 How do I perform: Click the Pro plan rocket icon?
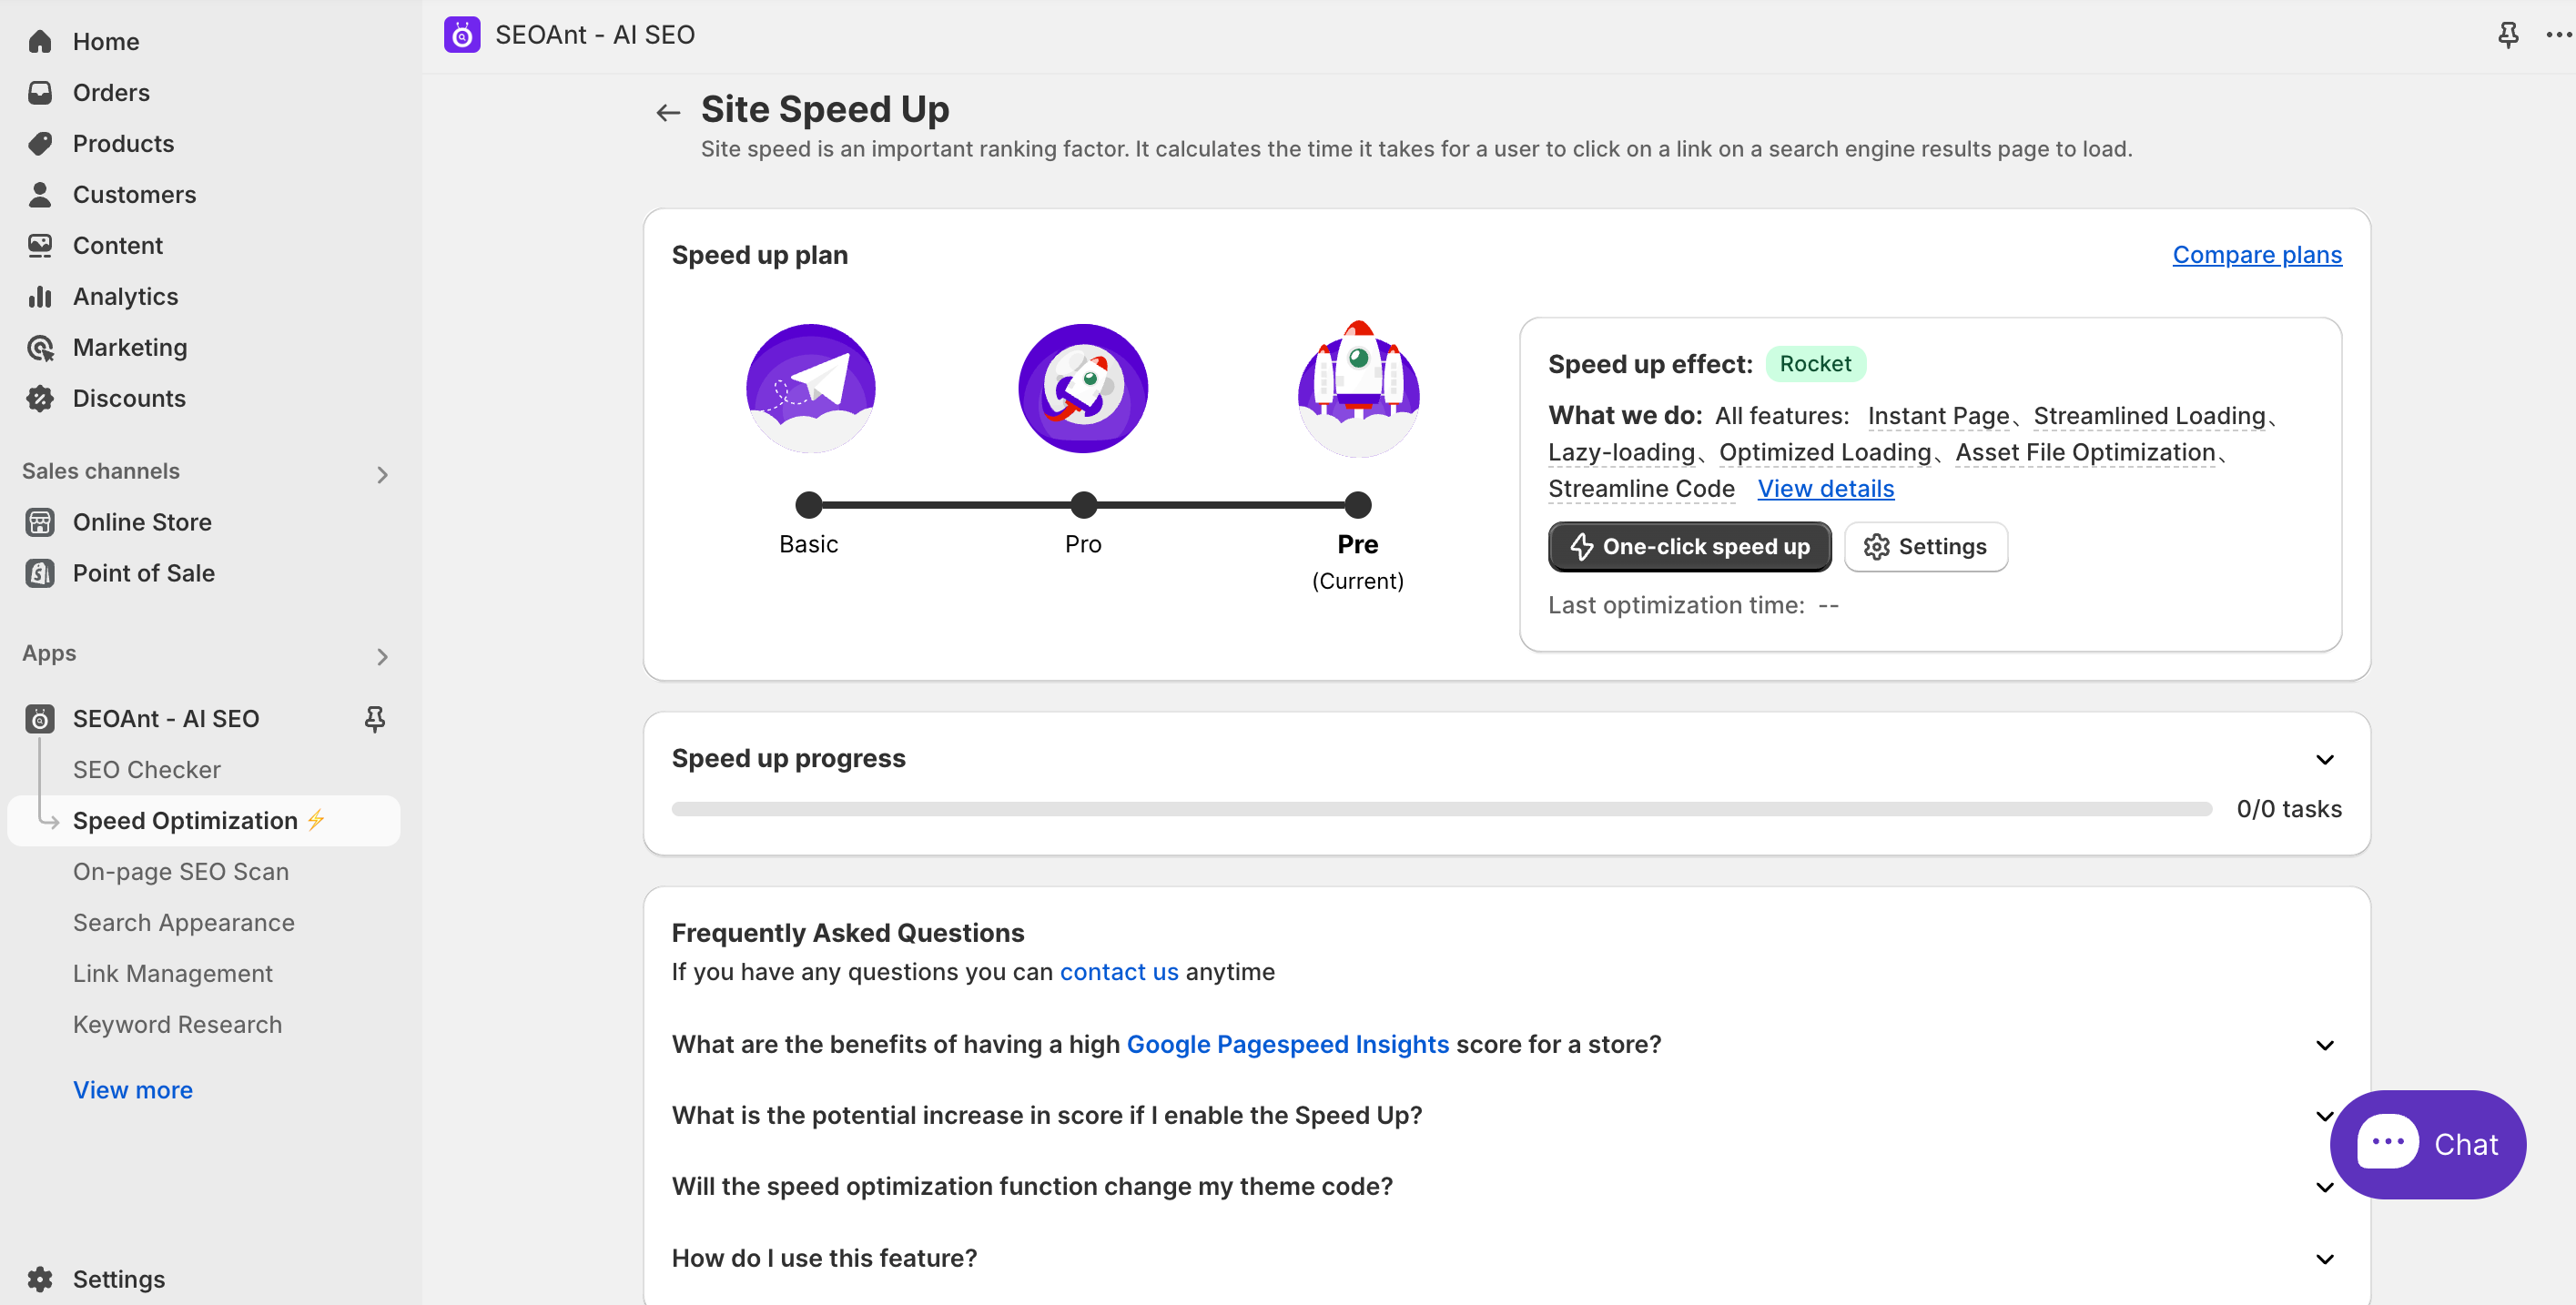(1082, 388)
